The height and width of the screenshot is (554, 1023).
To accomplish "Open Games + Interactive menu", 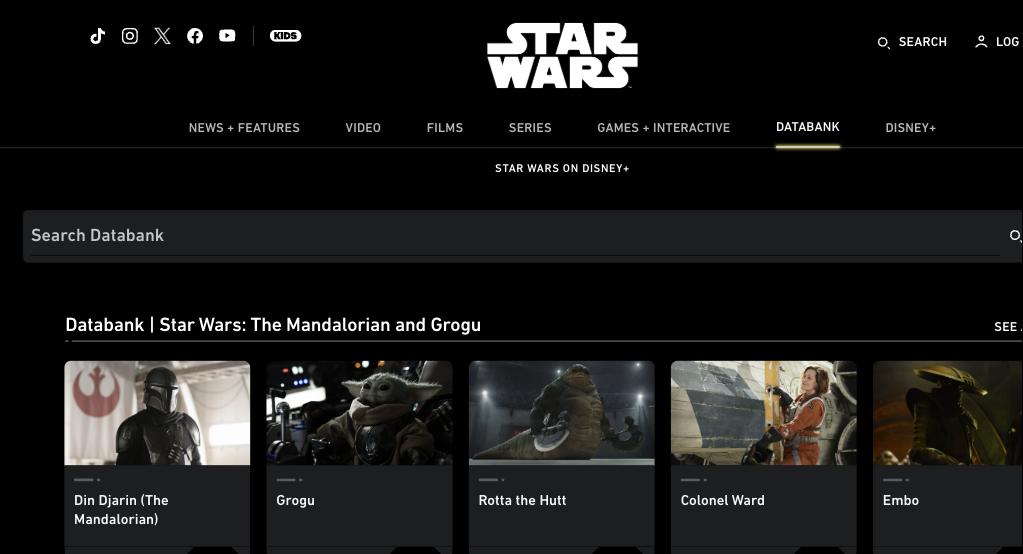I will tap(664, 128).
